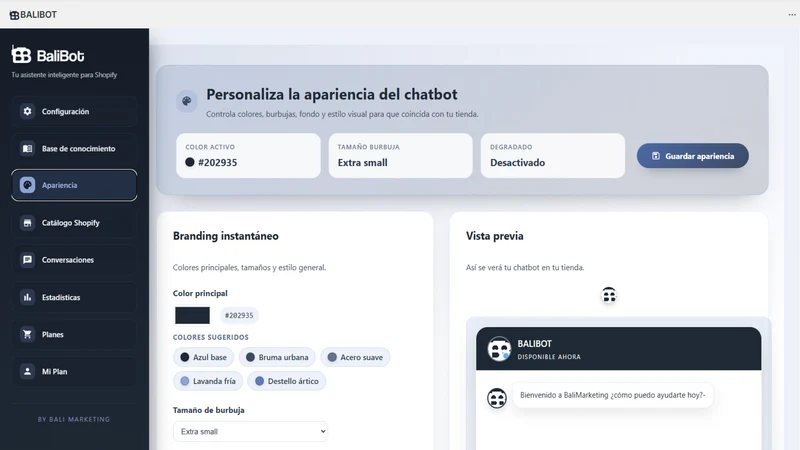Click the Tamaño de burbuja label

click(x=209, y=410)
